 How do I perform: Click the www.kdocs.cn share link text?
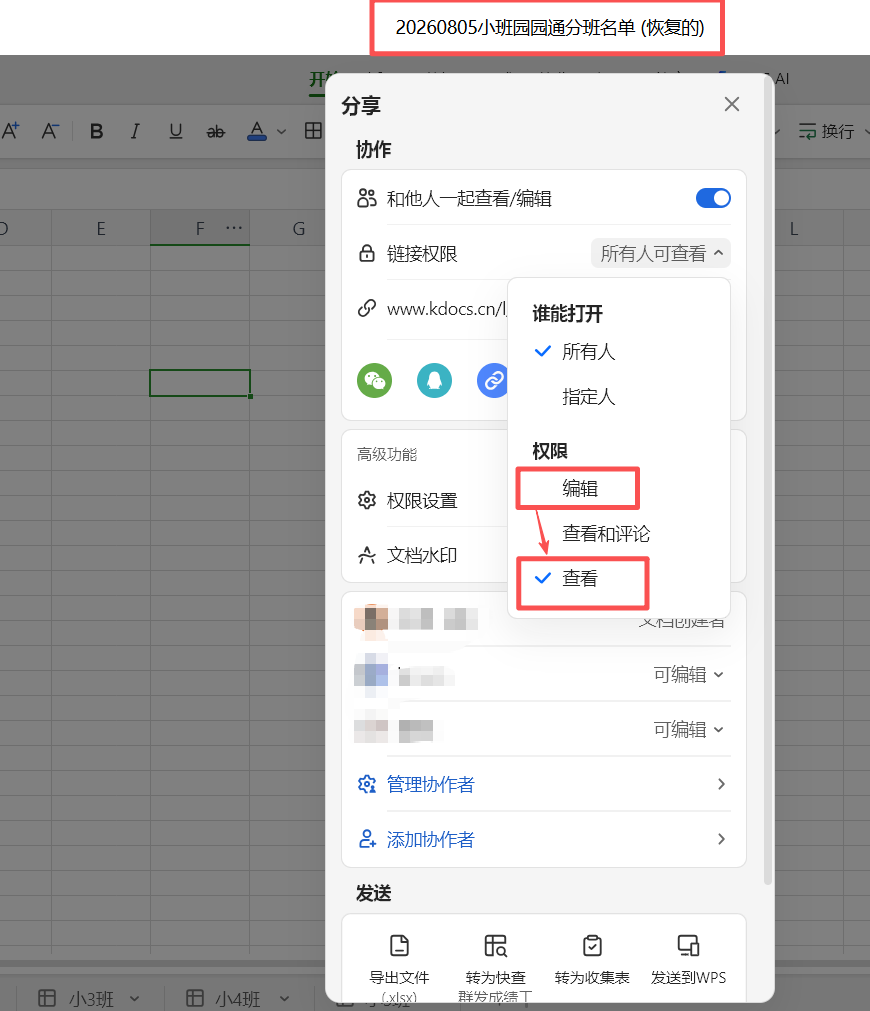point(446,309)
